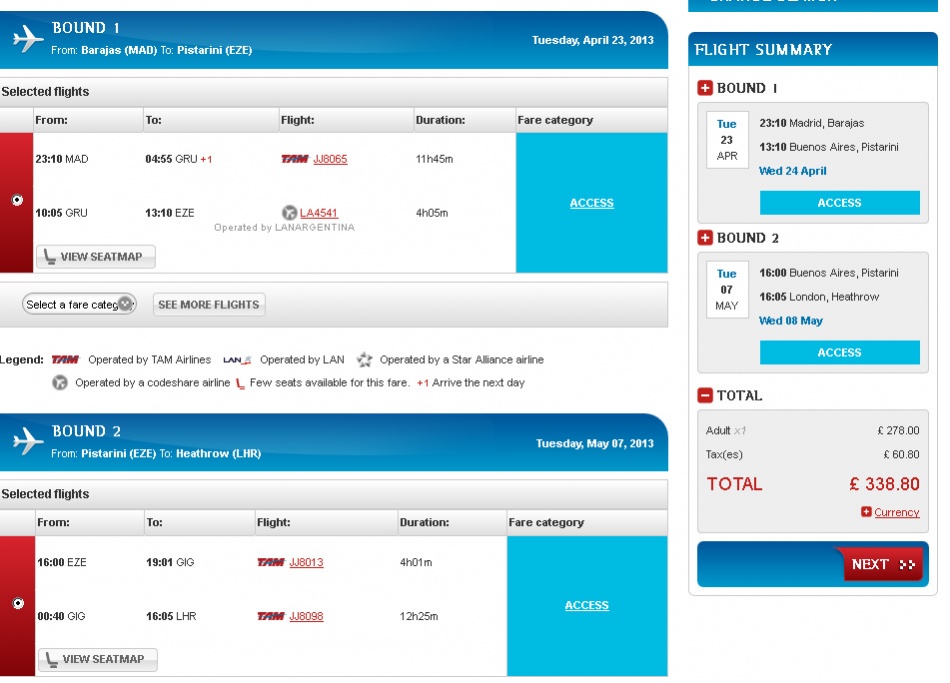Open flight JJ8065 details link
The height and width of the screenshot is (683, 950).
click(330, 159)
